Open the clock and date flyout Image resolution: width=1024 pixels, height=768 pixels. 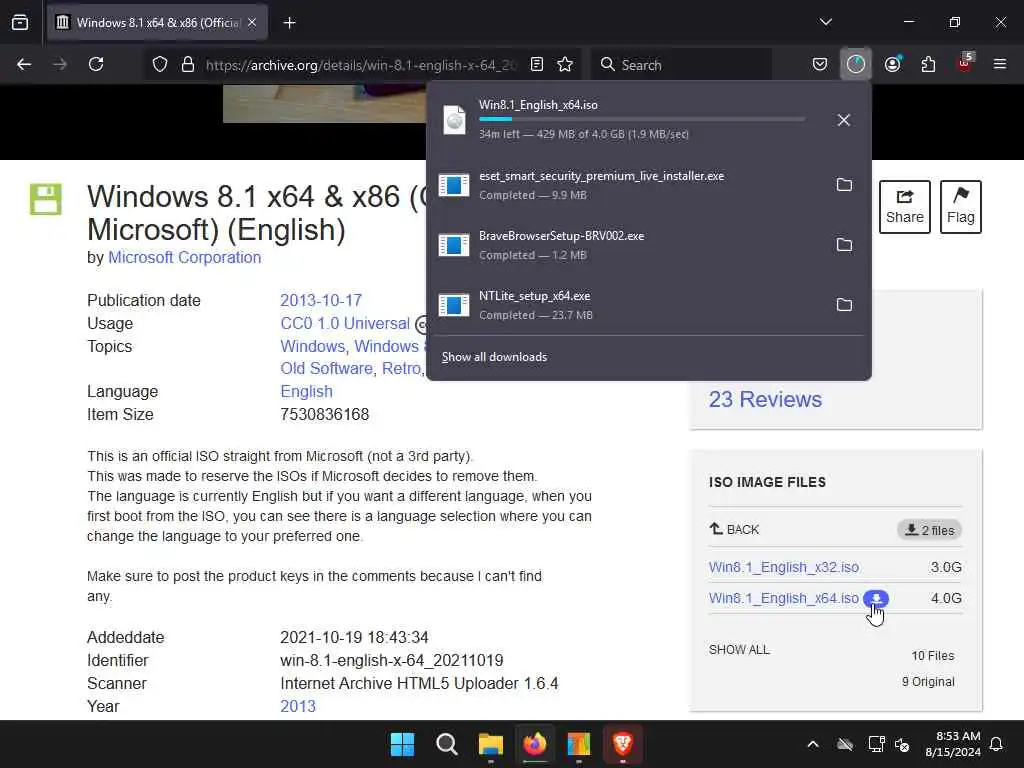pos(953,744)
